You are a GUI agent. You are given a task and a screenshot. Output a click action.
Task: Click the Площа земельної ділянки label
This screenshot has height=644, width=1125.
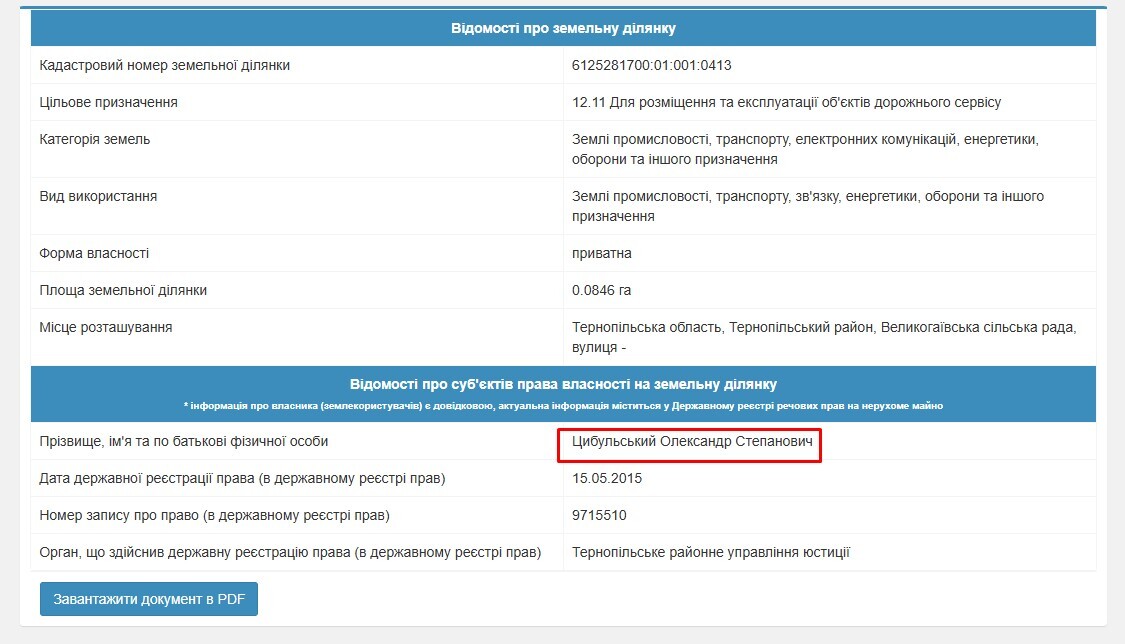tap(123, 290)
